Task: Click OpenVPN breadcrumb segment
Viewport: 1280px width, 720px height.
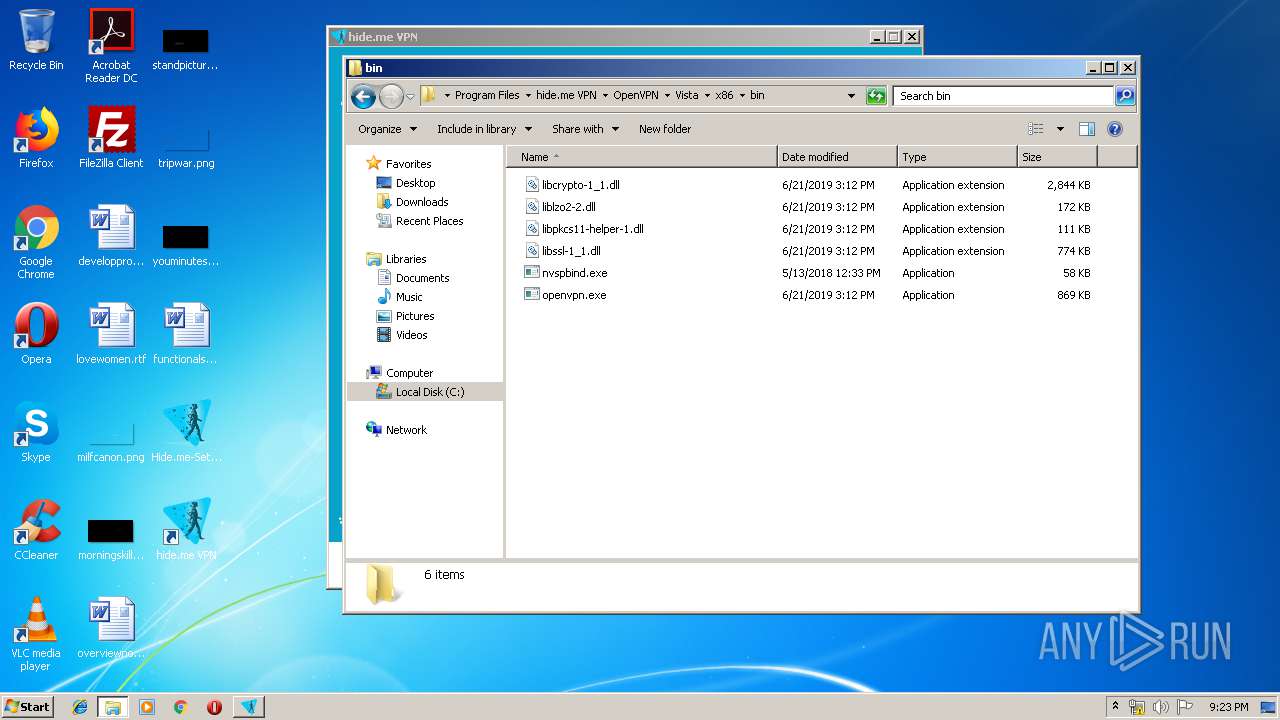Action: 636,96
